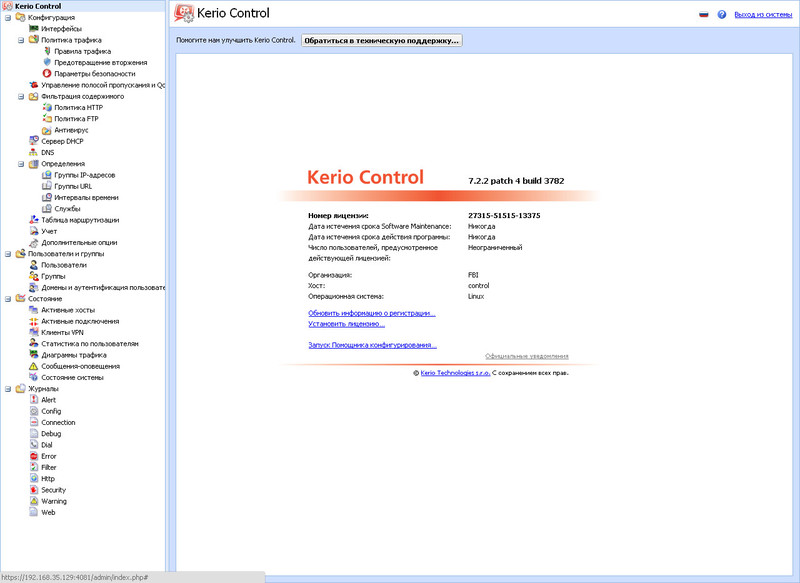Viewport: 800px width, 583px height.
Task: Select Группы under Пользователи и группы
Action: point(53,276)
